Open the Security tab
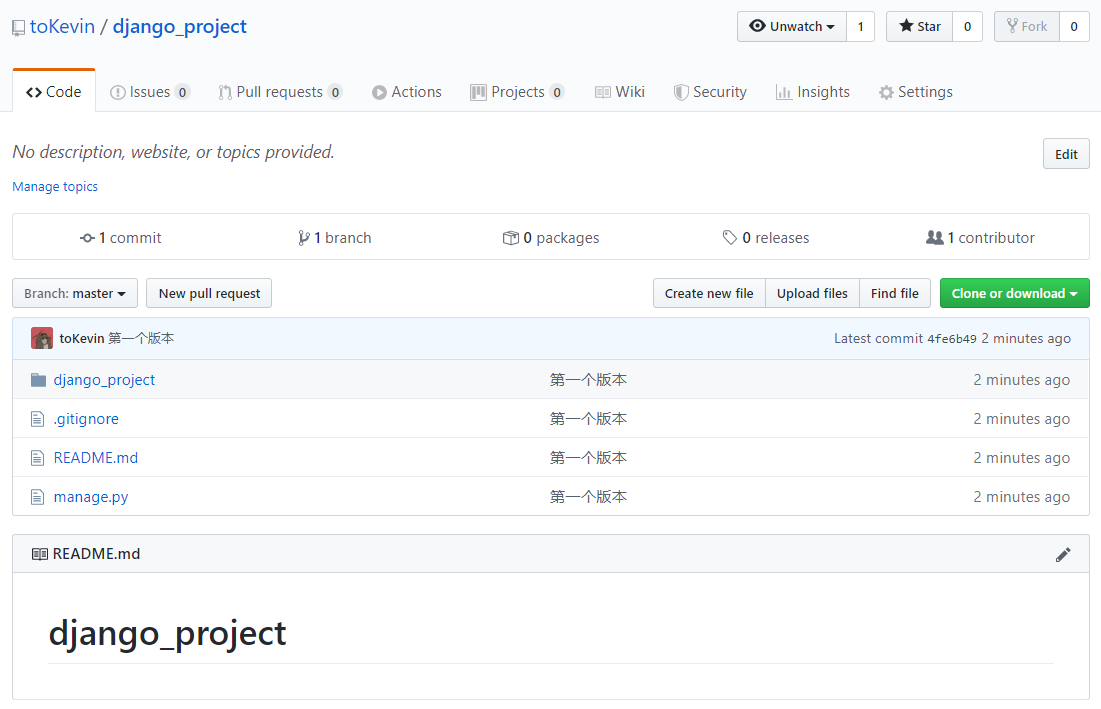This screenshot has height=709, width=1101. [711, 92]
